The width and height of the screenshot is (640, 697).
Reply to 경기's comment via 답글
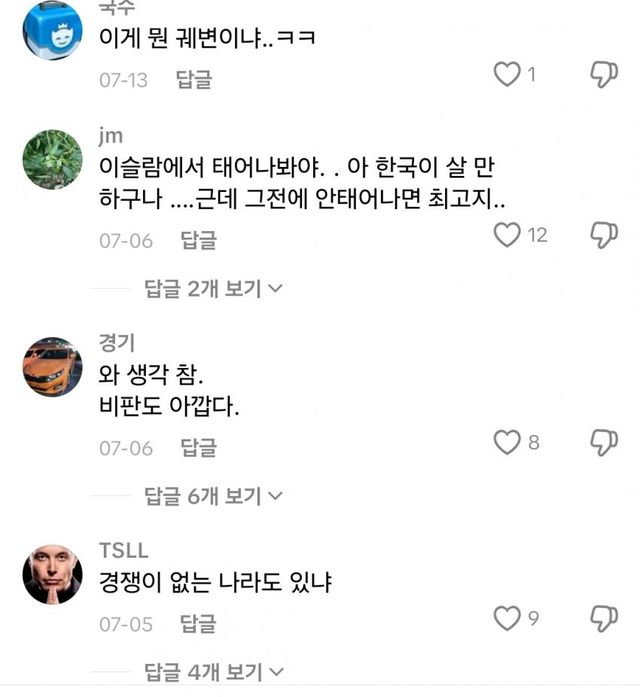click(x=198, y=447)
